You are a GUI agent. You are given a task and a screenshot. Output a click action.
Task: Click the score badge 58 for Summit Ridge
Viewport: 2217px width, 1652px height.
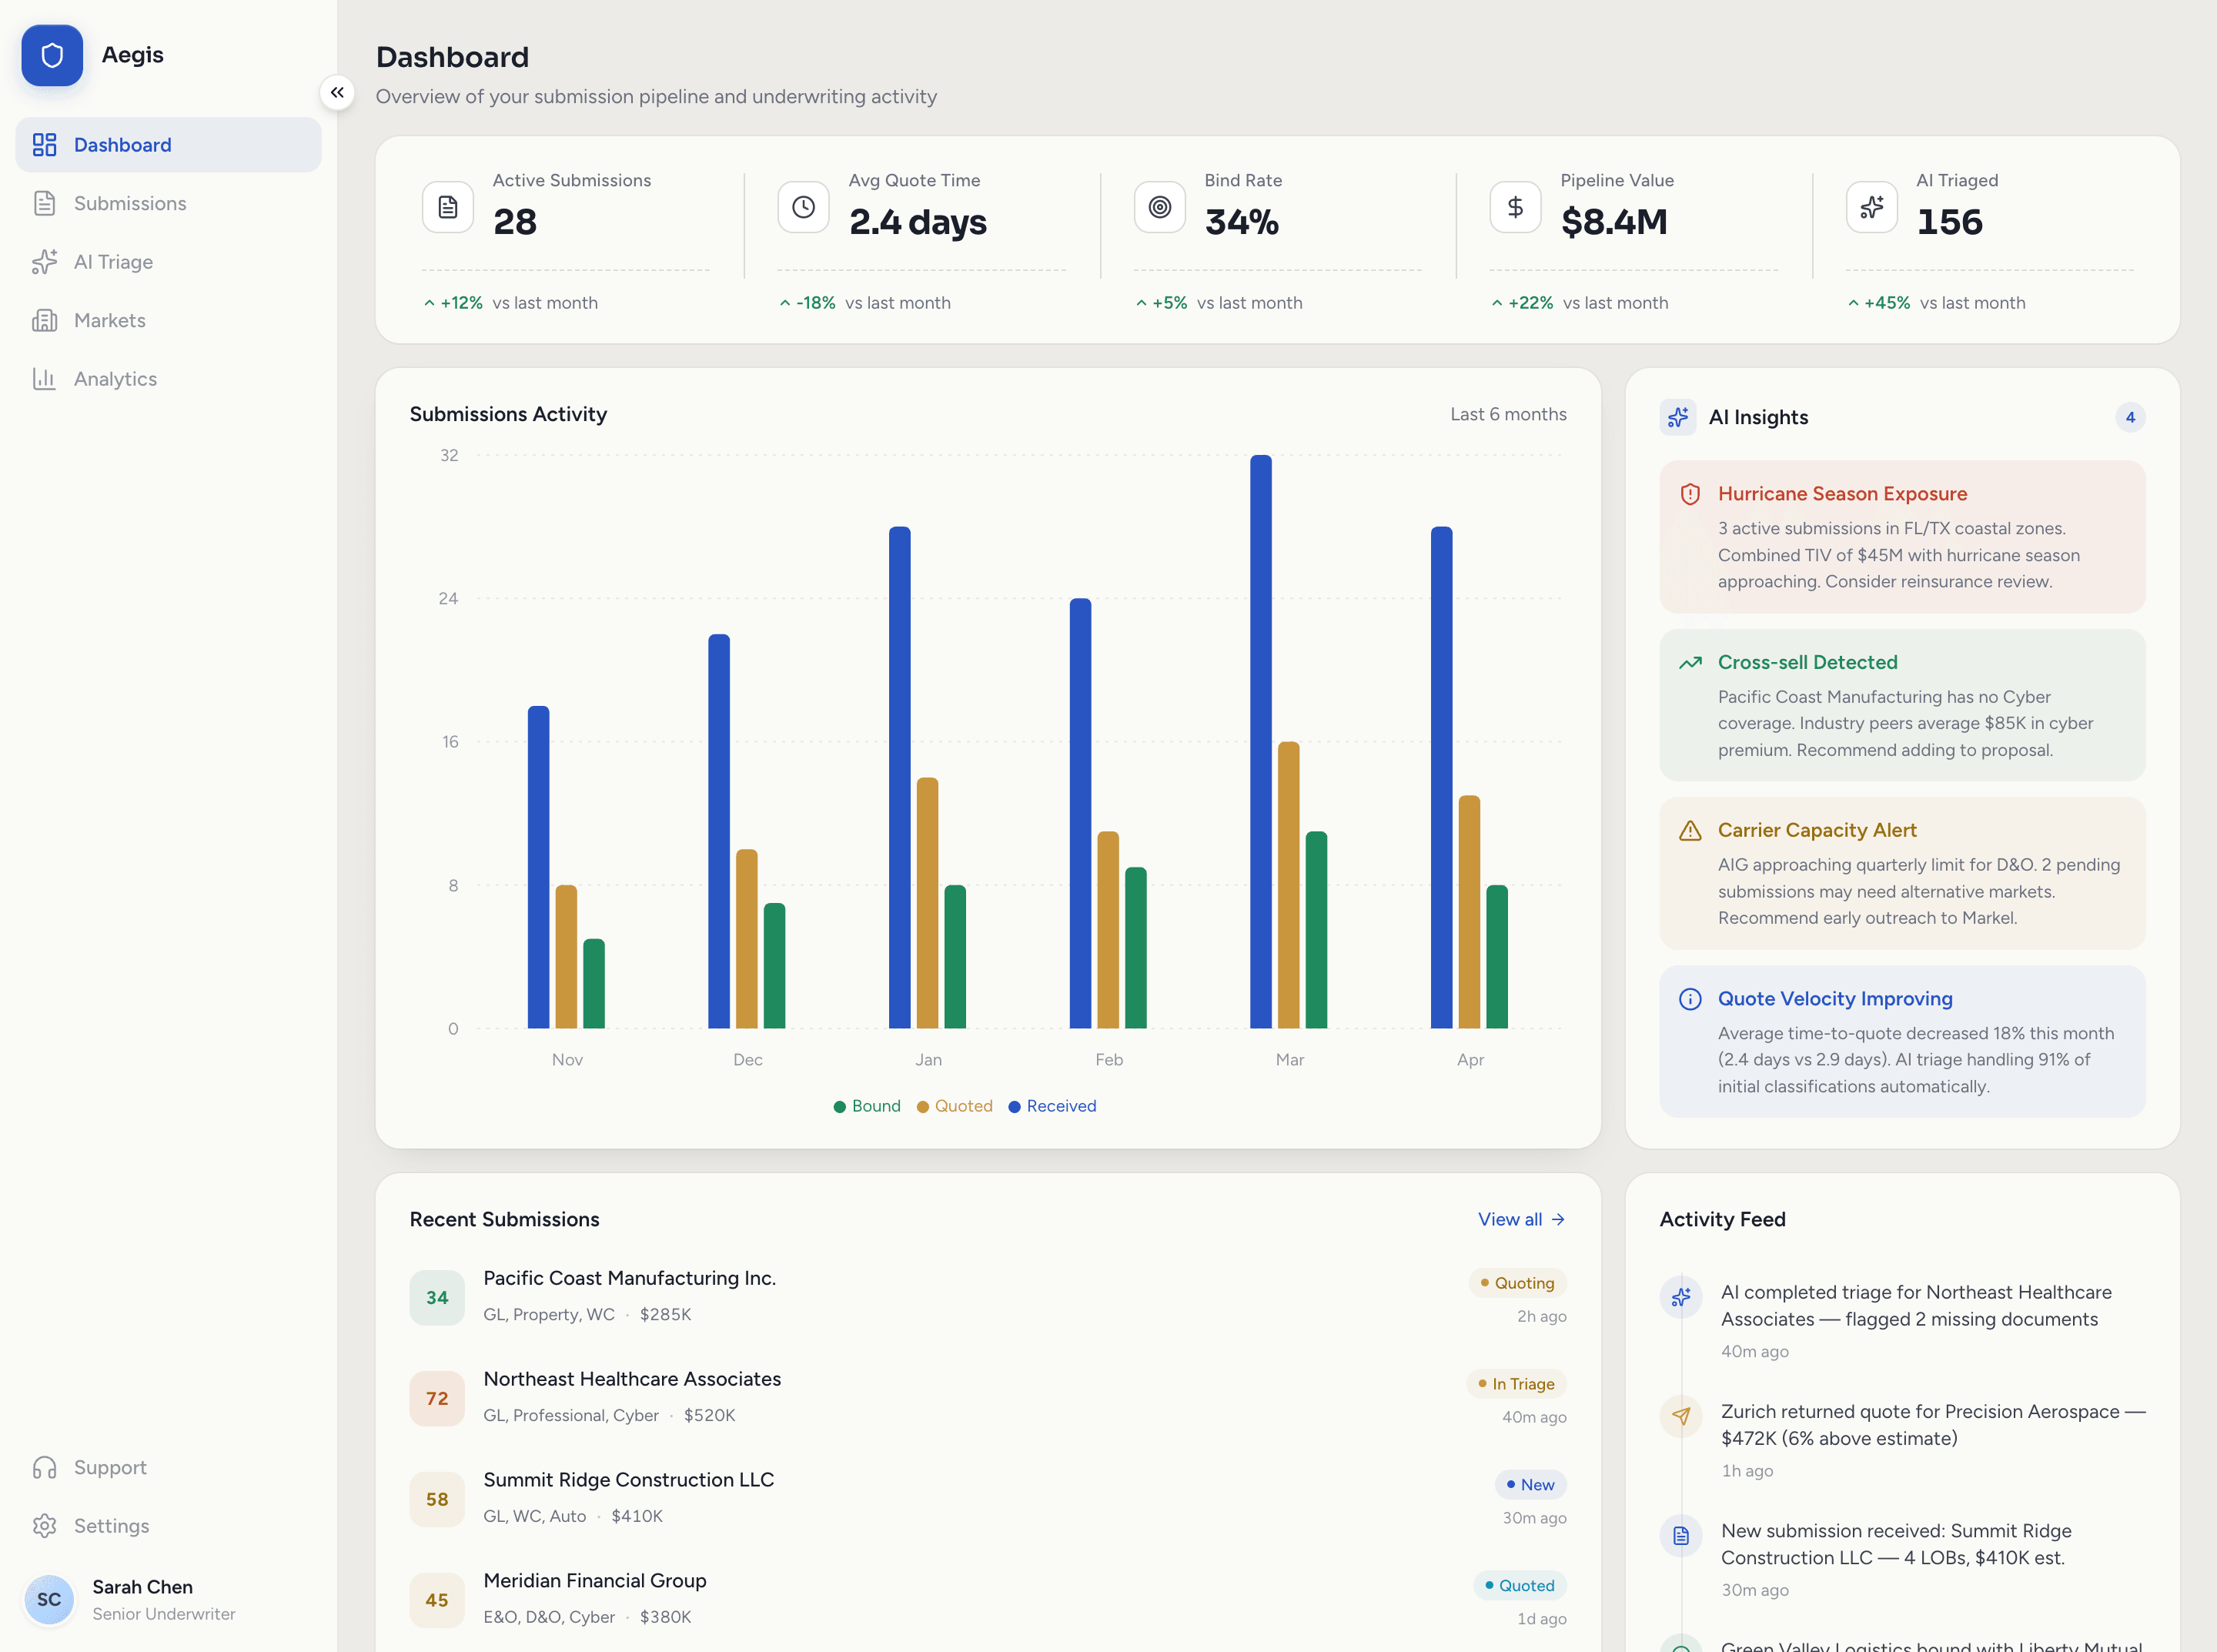[437, 1499]
